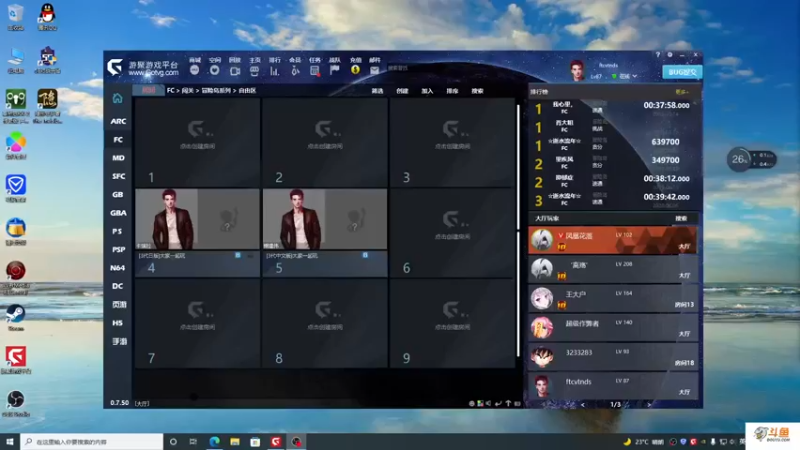Viewport: 800px width, 450px height.
Task: Select the GBA platform category
Action: point(118,213)
